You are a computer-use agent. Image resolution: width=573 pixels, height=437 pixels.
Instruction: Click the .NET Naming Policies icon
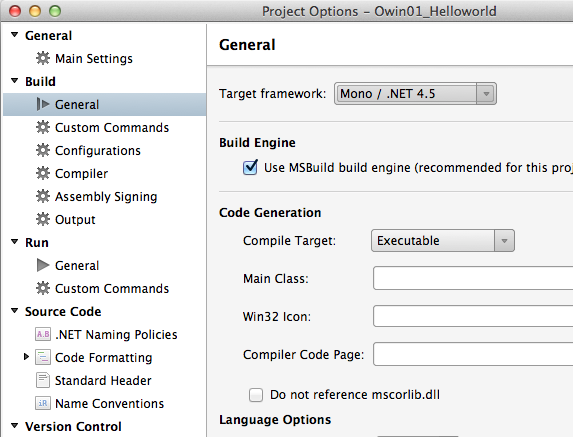point(43,334)
